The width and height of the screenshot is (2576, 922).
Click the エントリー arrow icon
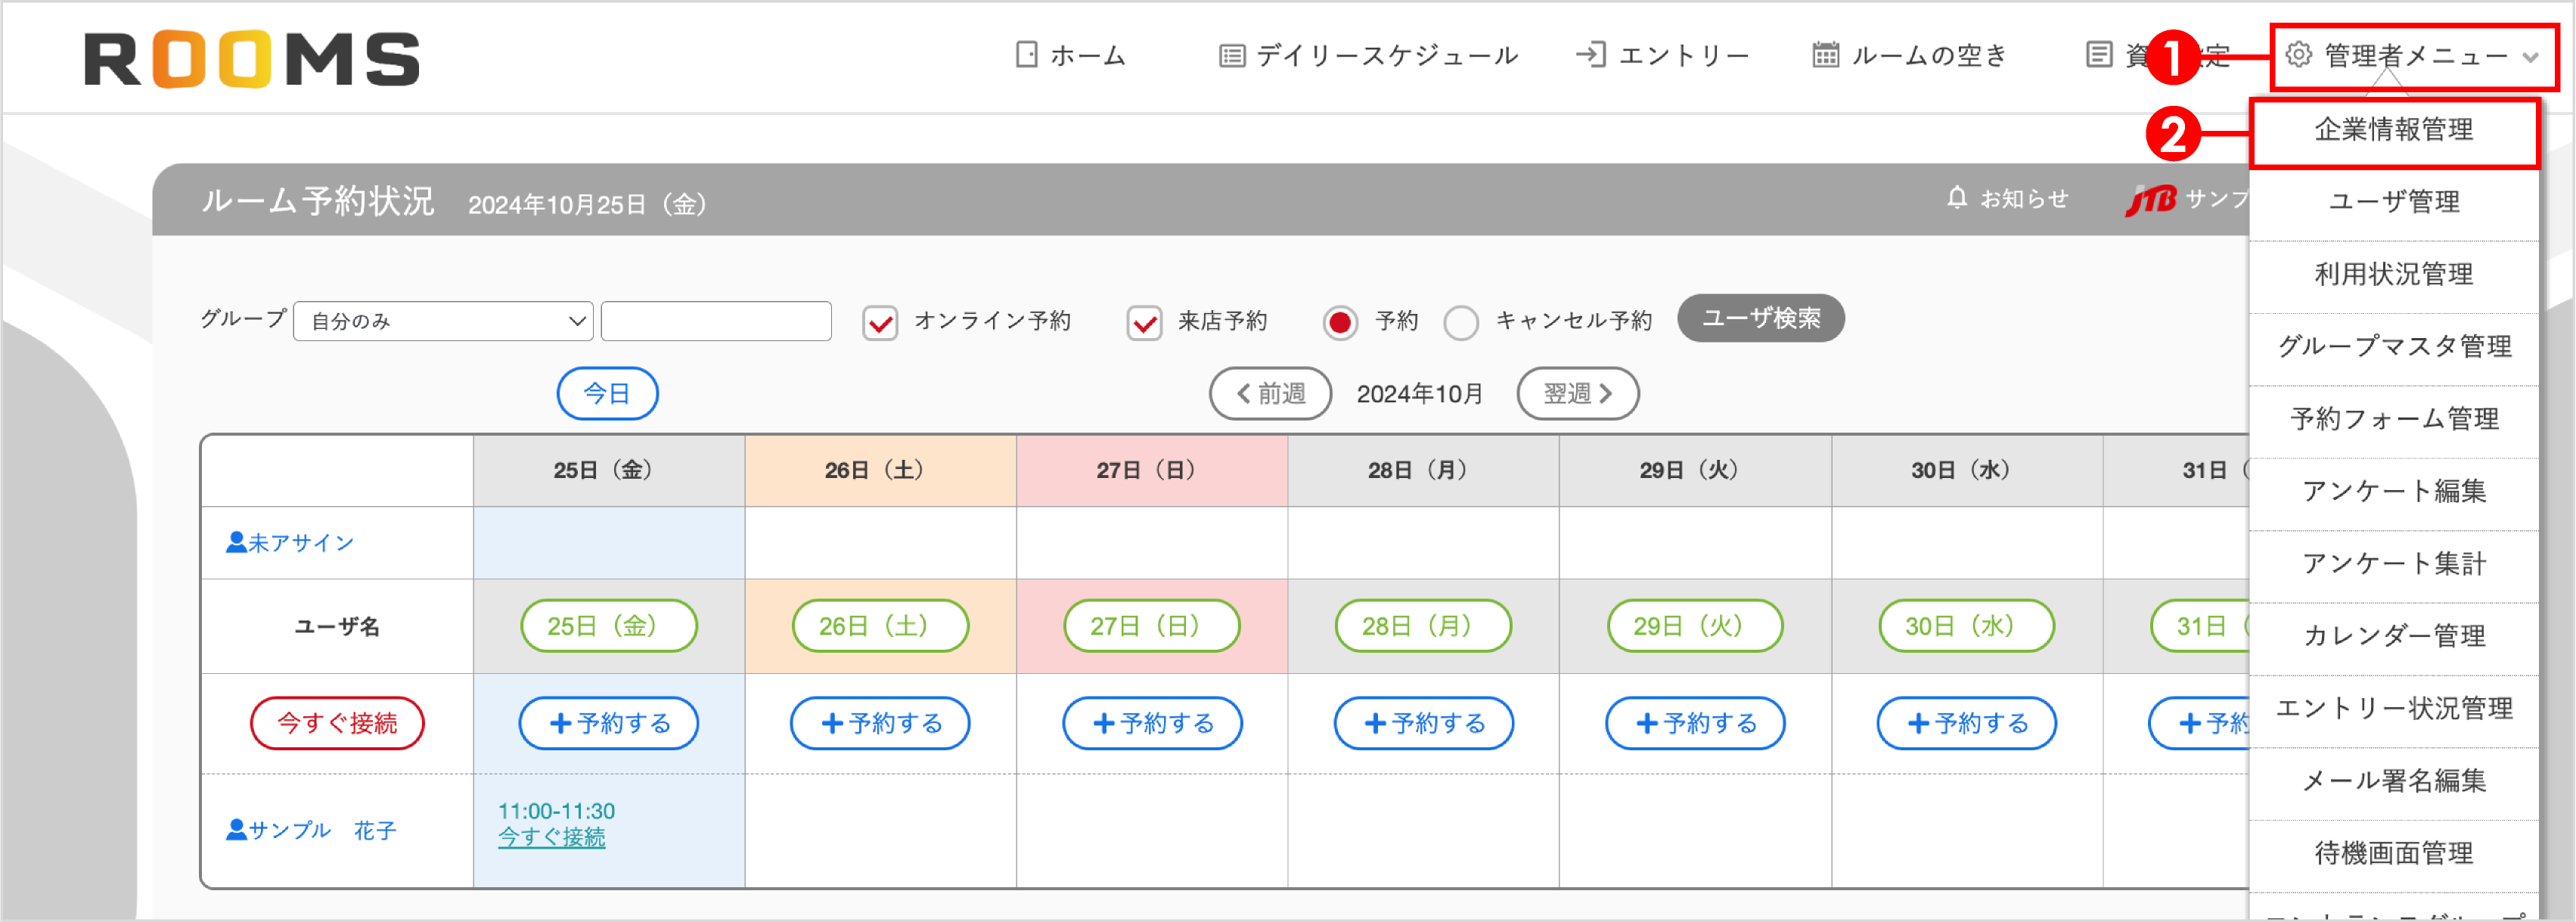pos(1593,55)
